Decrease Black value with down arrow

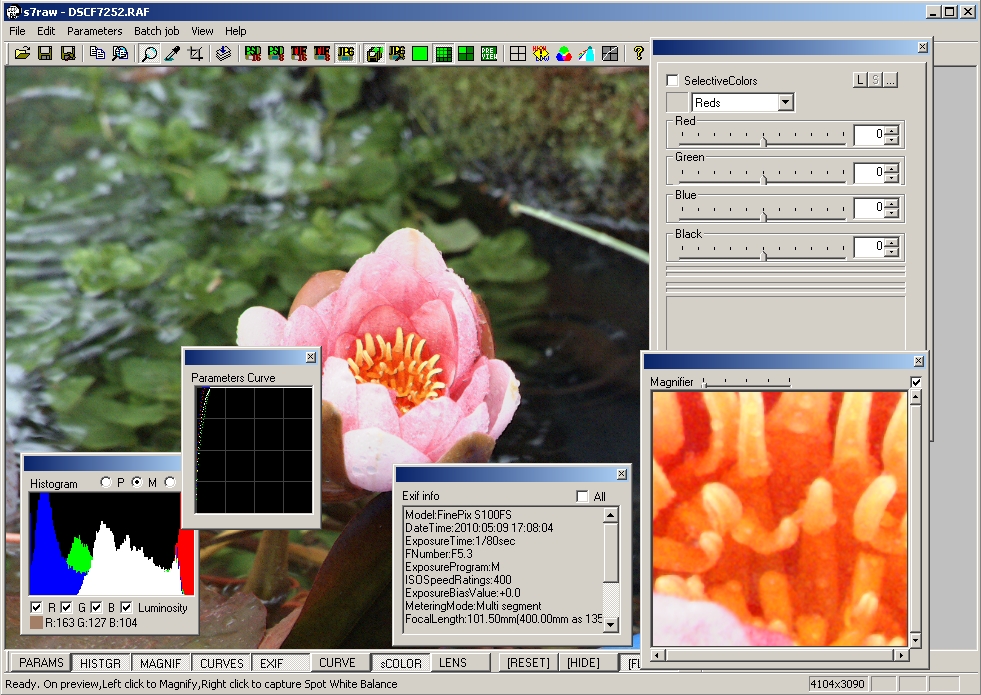(x=892, y=250)
